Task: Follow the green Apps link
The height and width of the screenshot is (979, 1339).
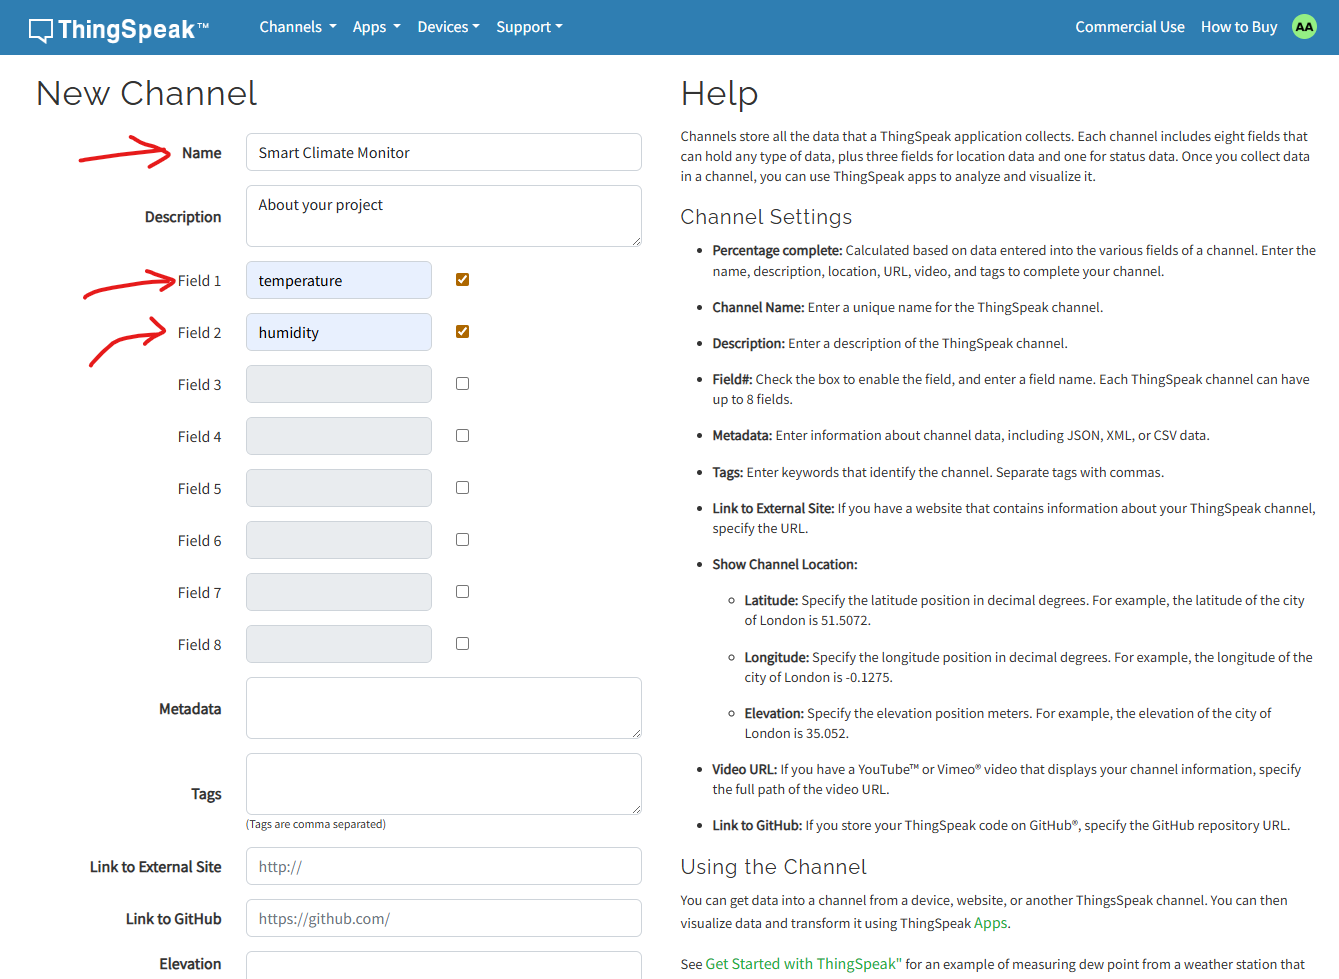Action: pos(990,923)
